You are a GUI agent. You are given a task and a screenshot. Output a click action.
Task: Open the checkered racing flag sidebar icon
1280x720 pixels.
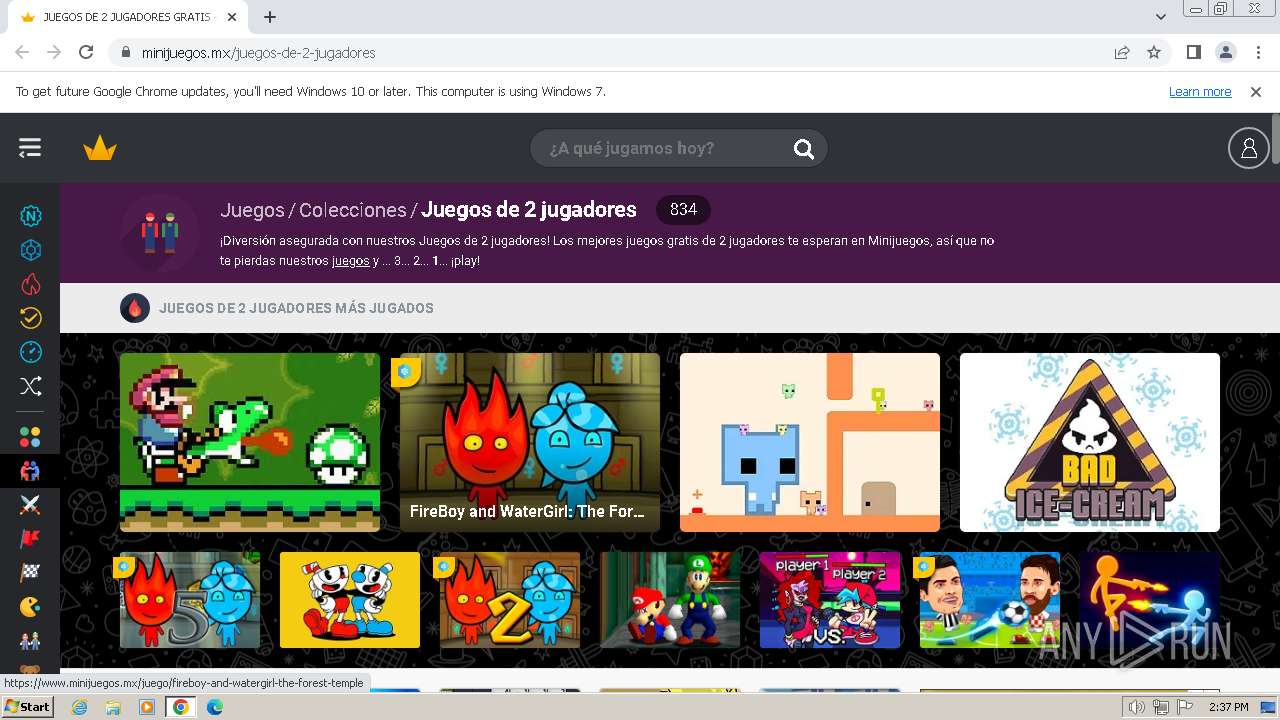coord(31,573)
